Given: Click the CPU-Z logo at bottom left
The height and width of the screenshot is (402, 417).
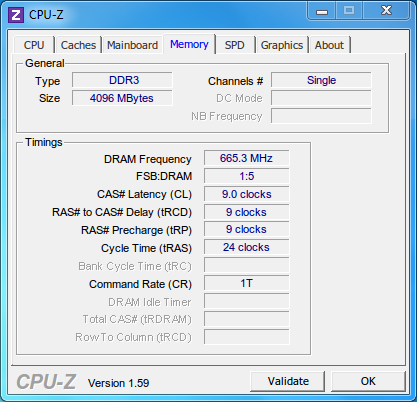Looking at the screenshot, I should [46, 382].
